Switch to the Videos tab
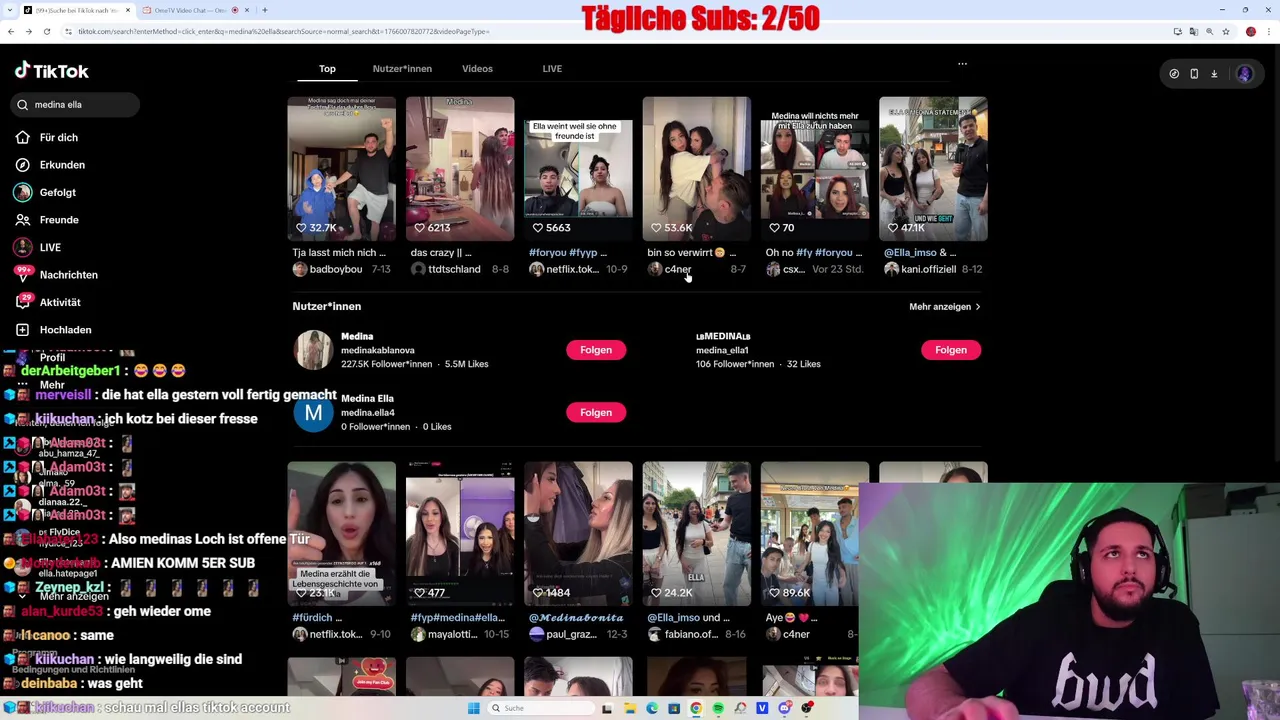This screenshot has height=720, width=1280. pyautogui.click(x=477, y=68)
